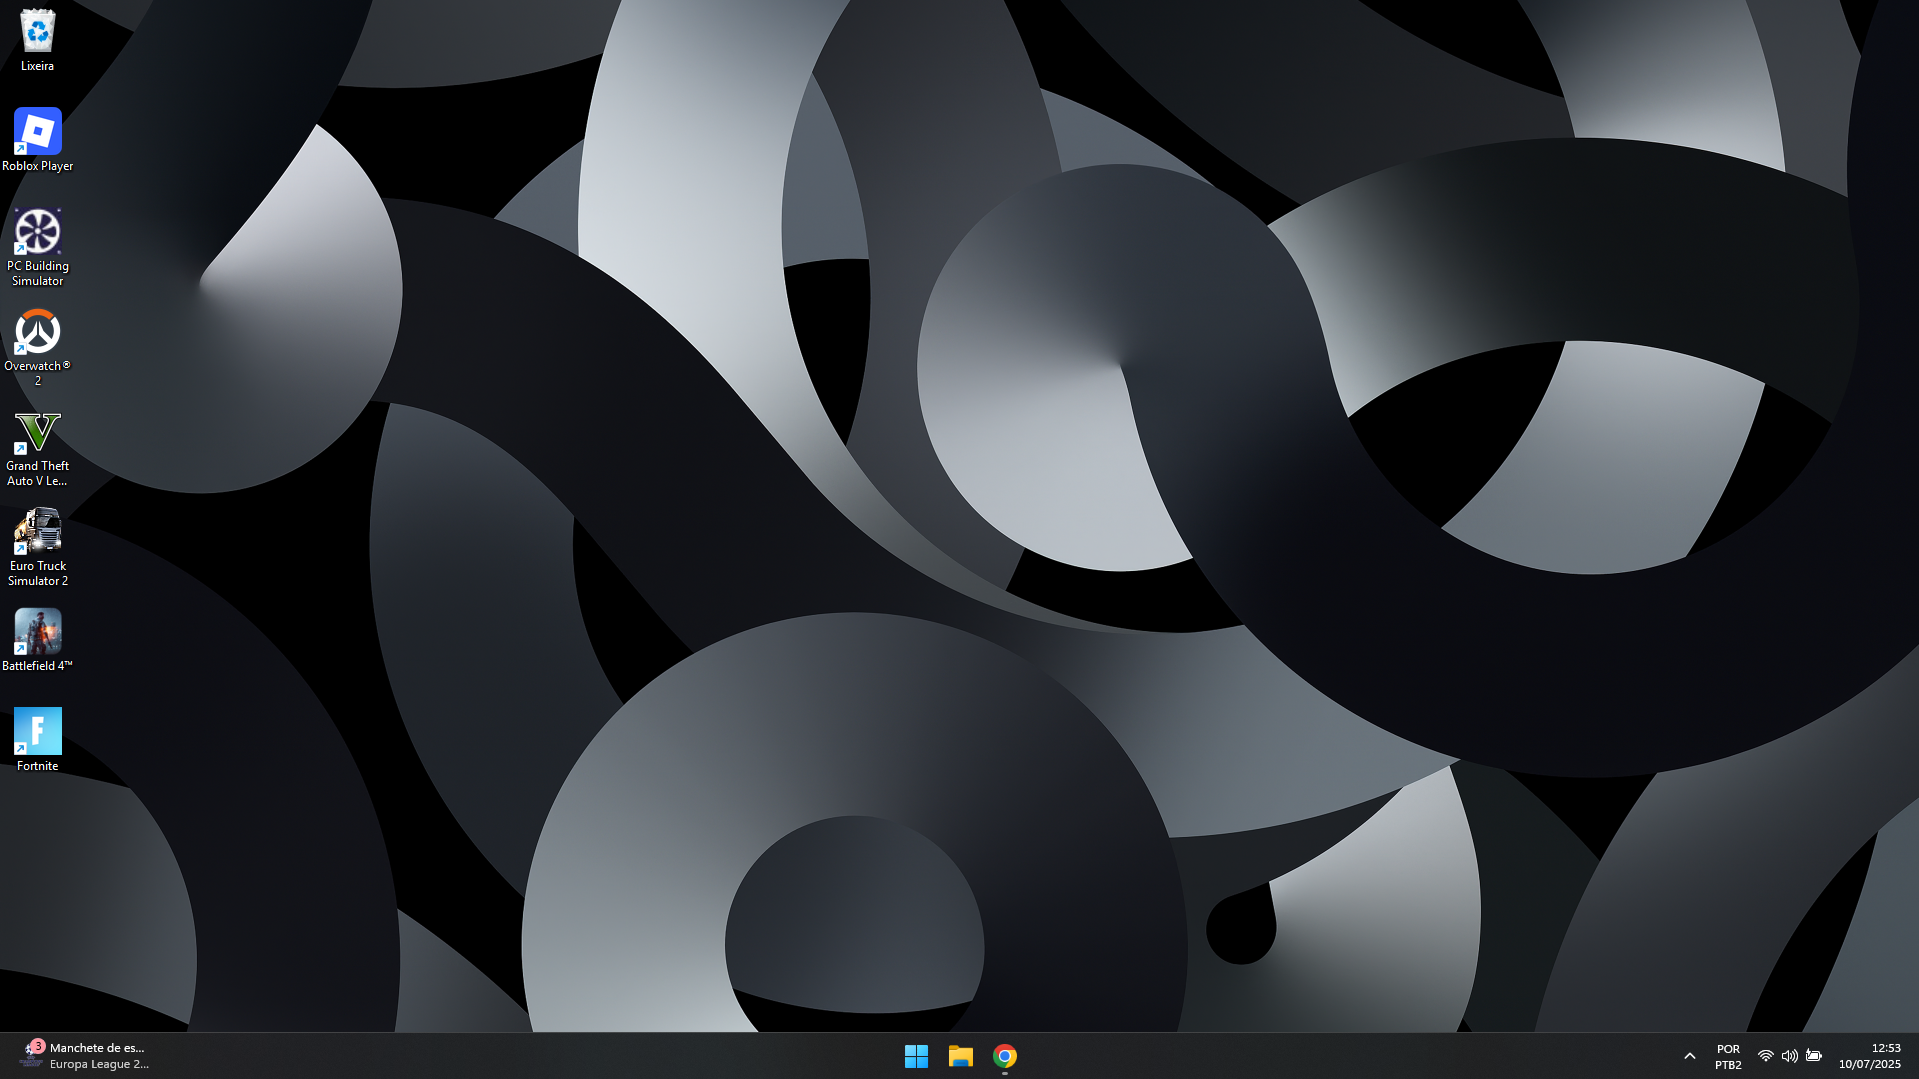
Task: Select the Fortnite desktop shortcut
Action: click(x=37, y=740)
